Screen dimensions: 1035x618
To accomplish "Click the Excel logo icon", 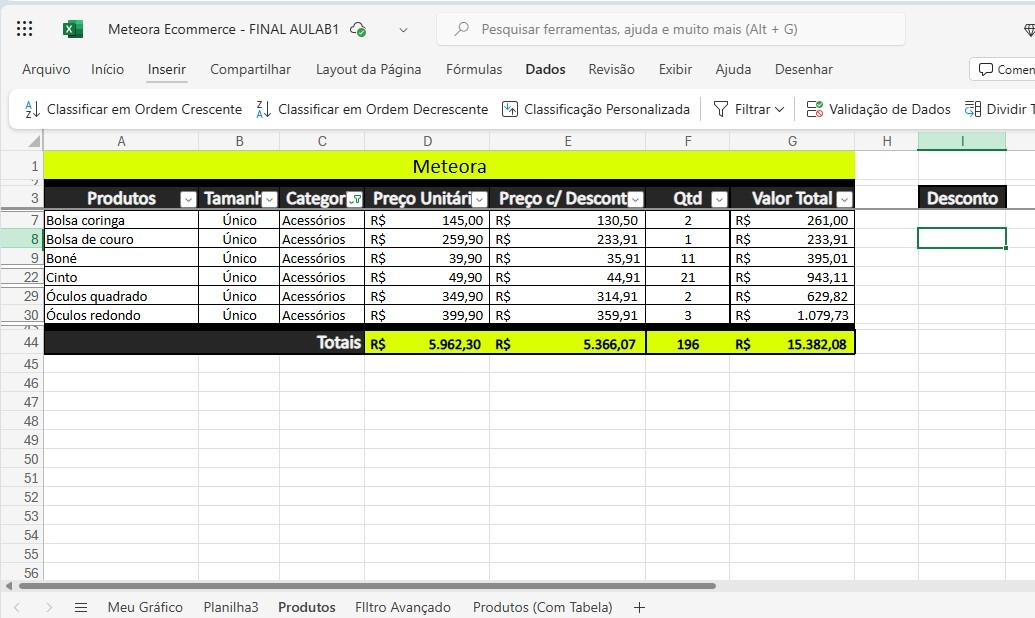I will click(x=73, y=29).
